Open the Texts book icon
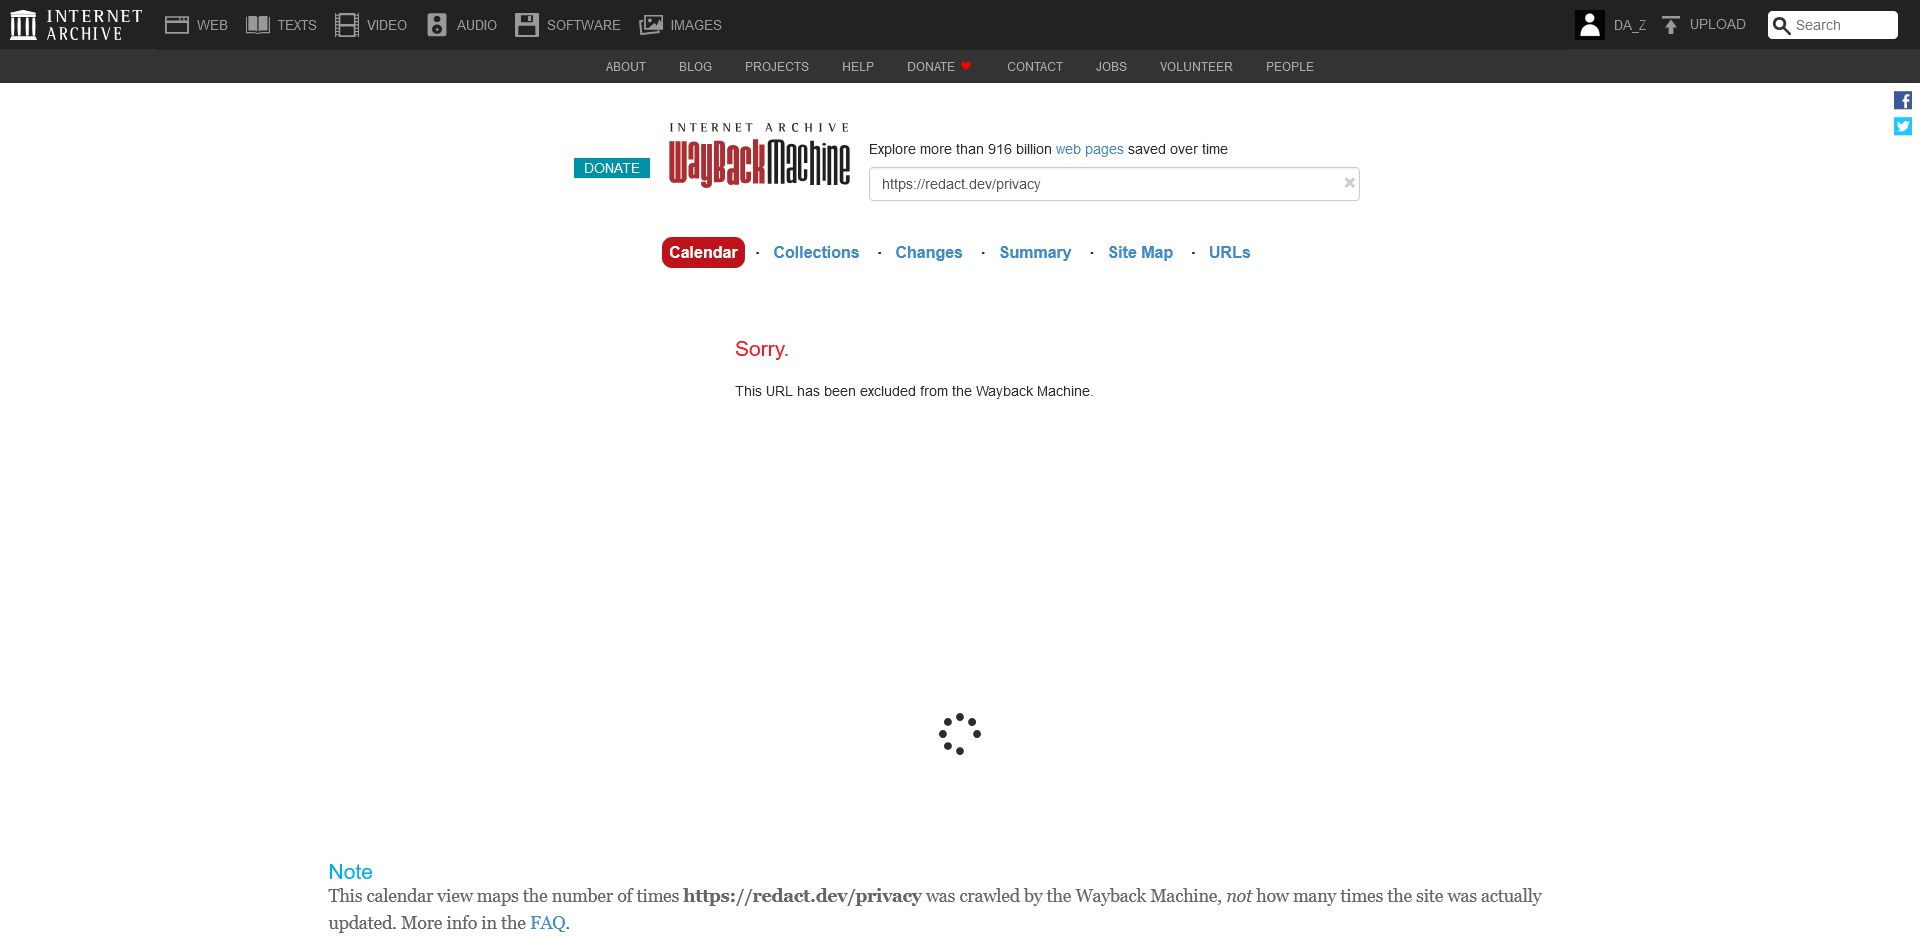The width and height of the screenshot is (1920, 937). pyautogui.click(x=258, y=25)
